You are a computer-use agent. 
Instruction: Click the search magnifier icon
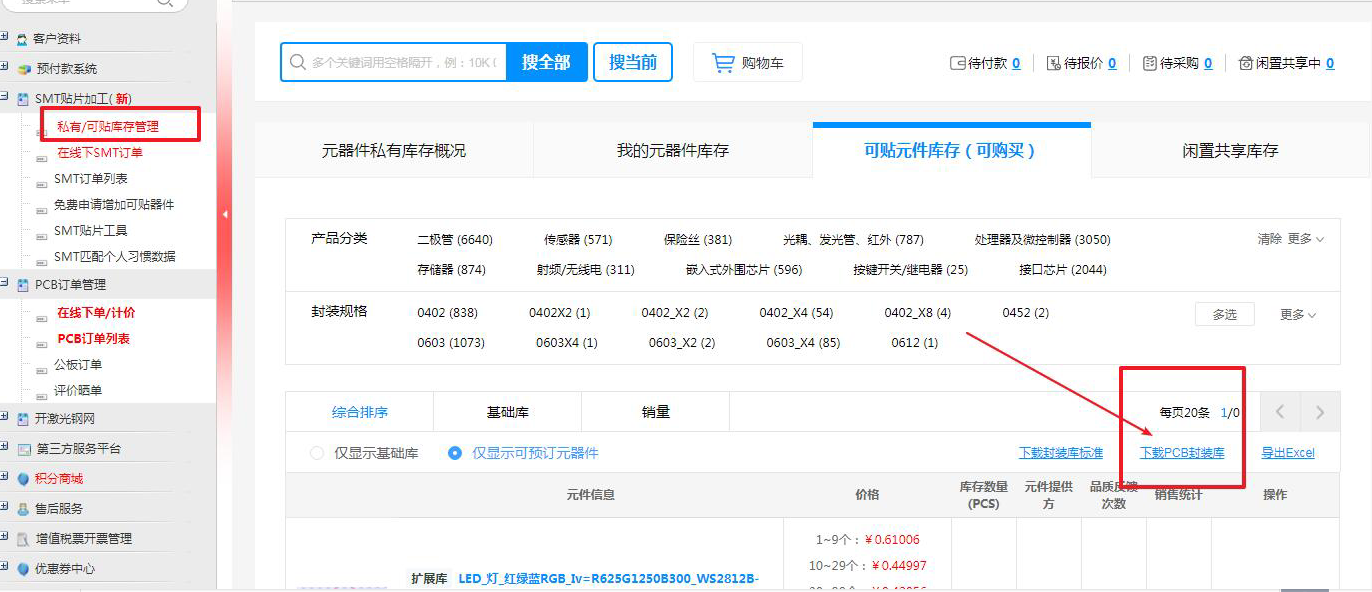[297, 62]
